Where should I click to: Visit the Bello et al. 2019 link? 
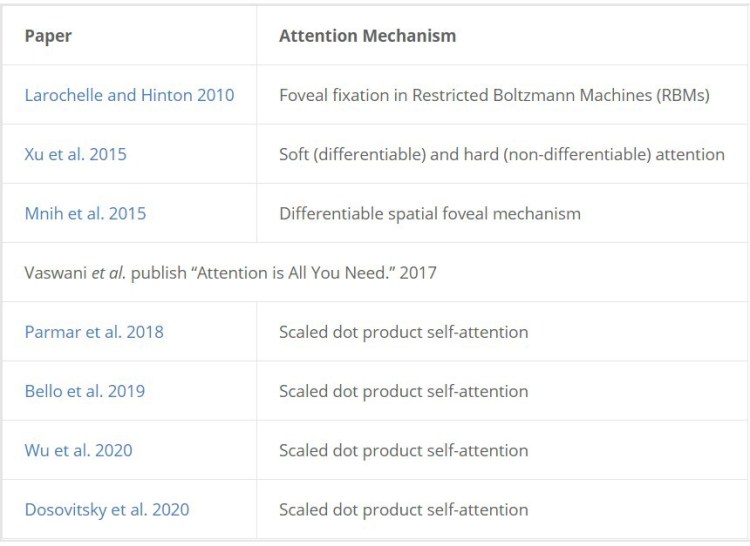coord(85,391)
